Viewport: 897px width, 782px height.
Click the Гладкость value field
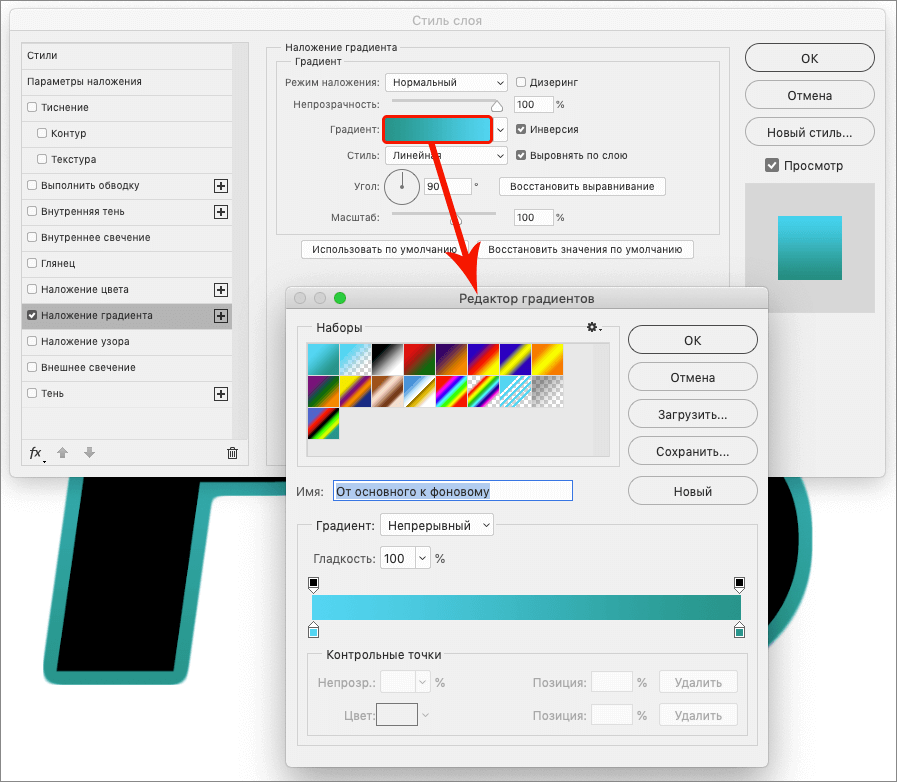398,558
